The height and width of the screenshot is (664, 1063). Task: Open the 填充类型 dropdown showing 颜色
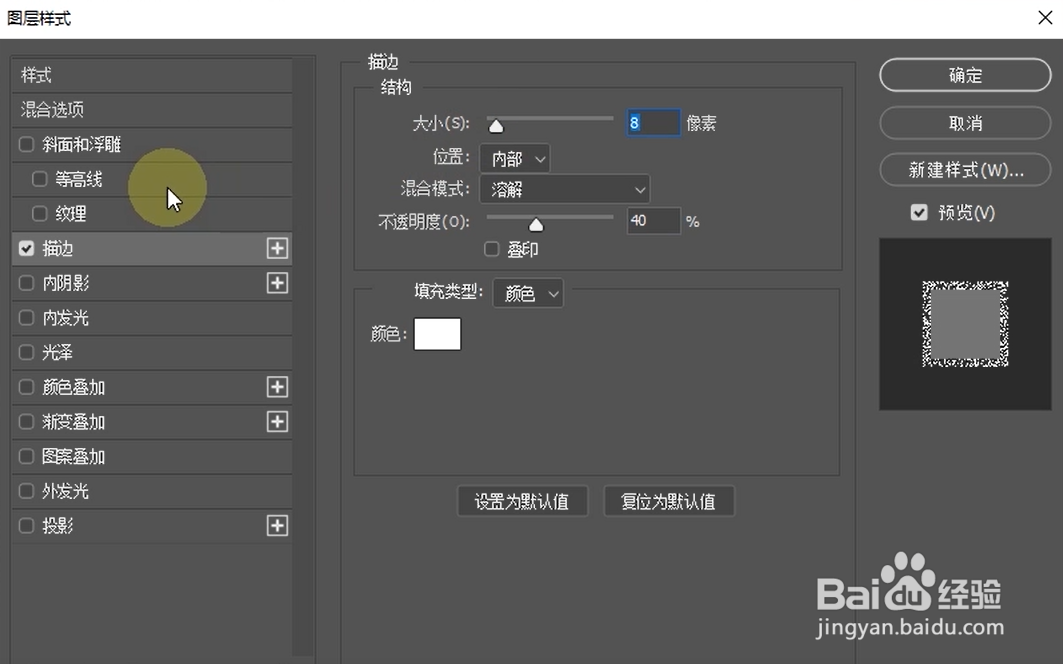(528, 293)
